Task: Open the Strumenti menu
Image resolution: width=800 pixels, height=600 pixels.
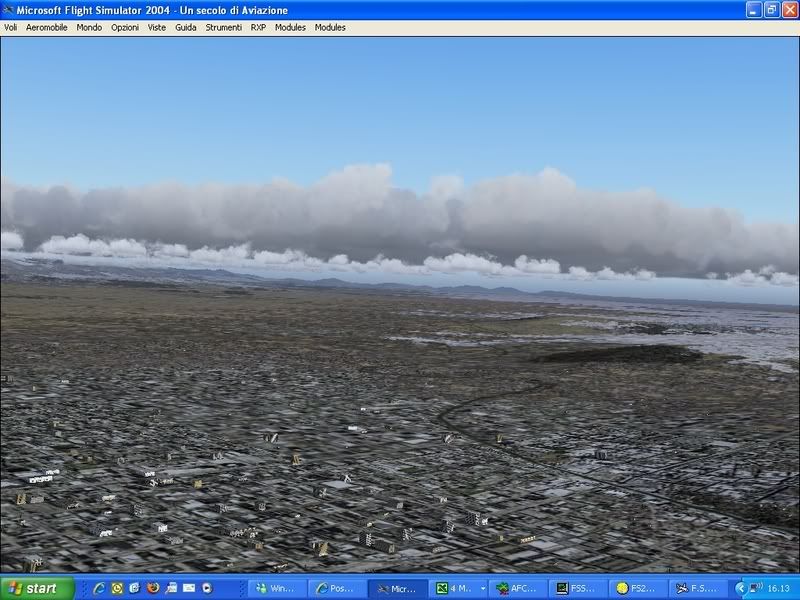Action: pyautogui.click(x=223, y=28)
